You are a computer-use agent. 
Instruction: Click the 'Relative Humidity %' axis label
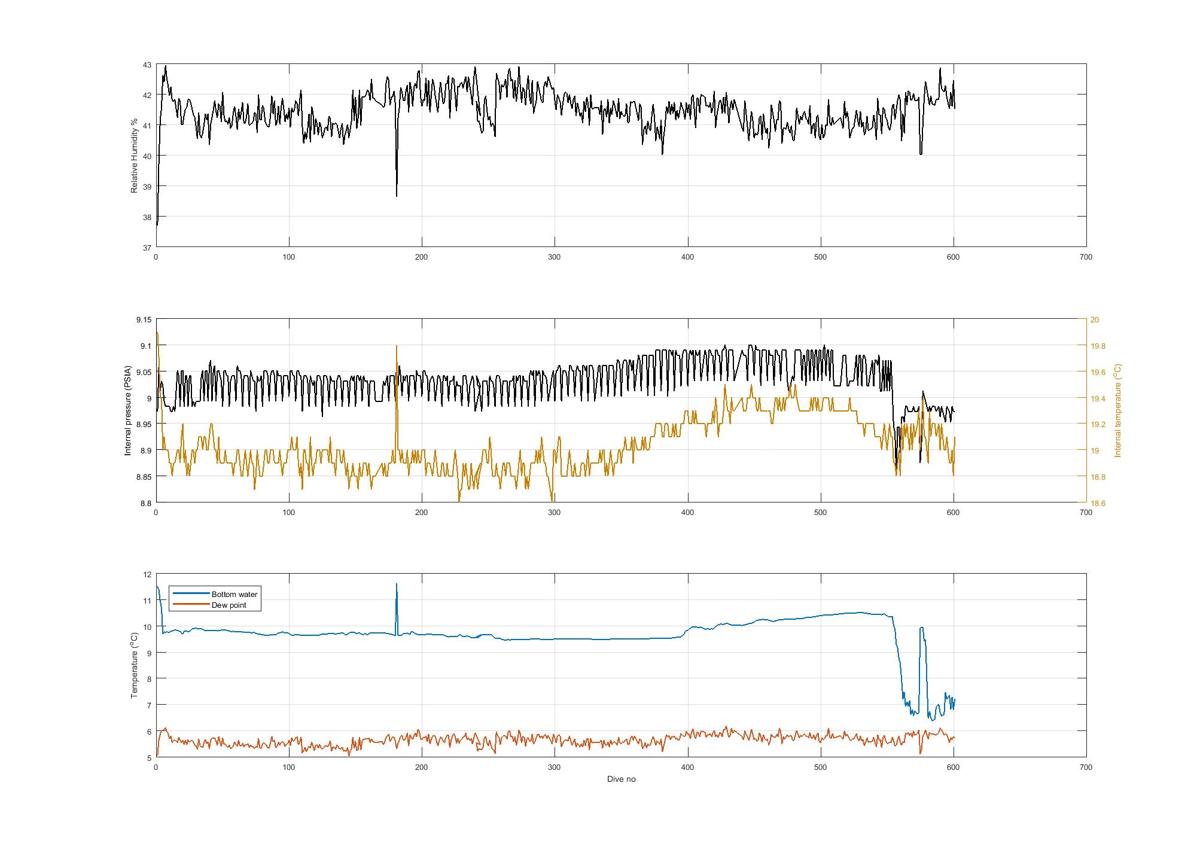click(134, 155)
